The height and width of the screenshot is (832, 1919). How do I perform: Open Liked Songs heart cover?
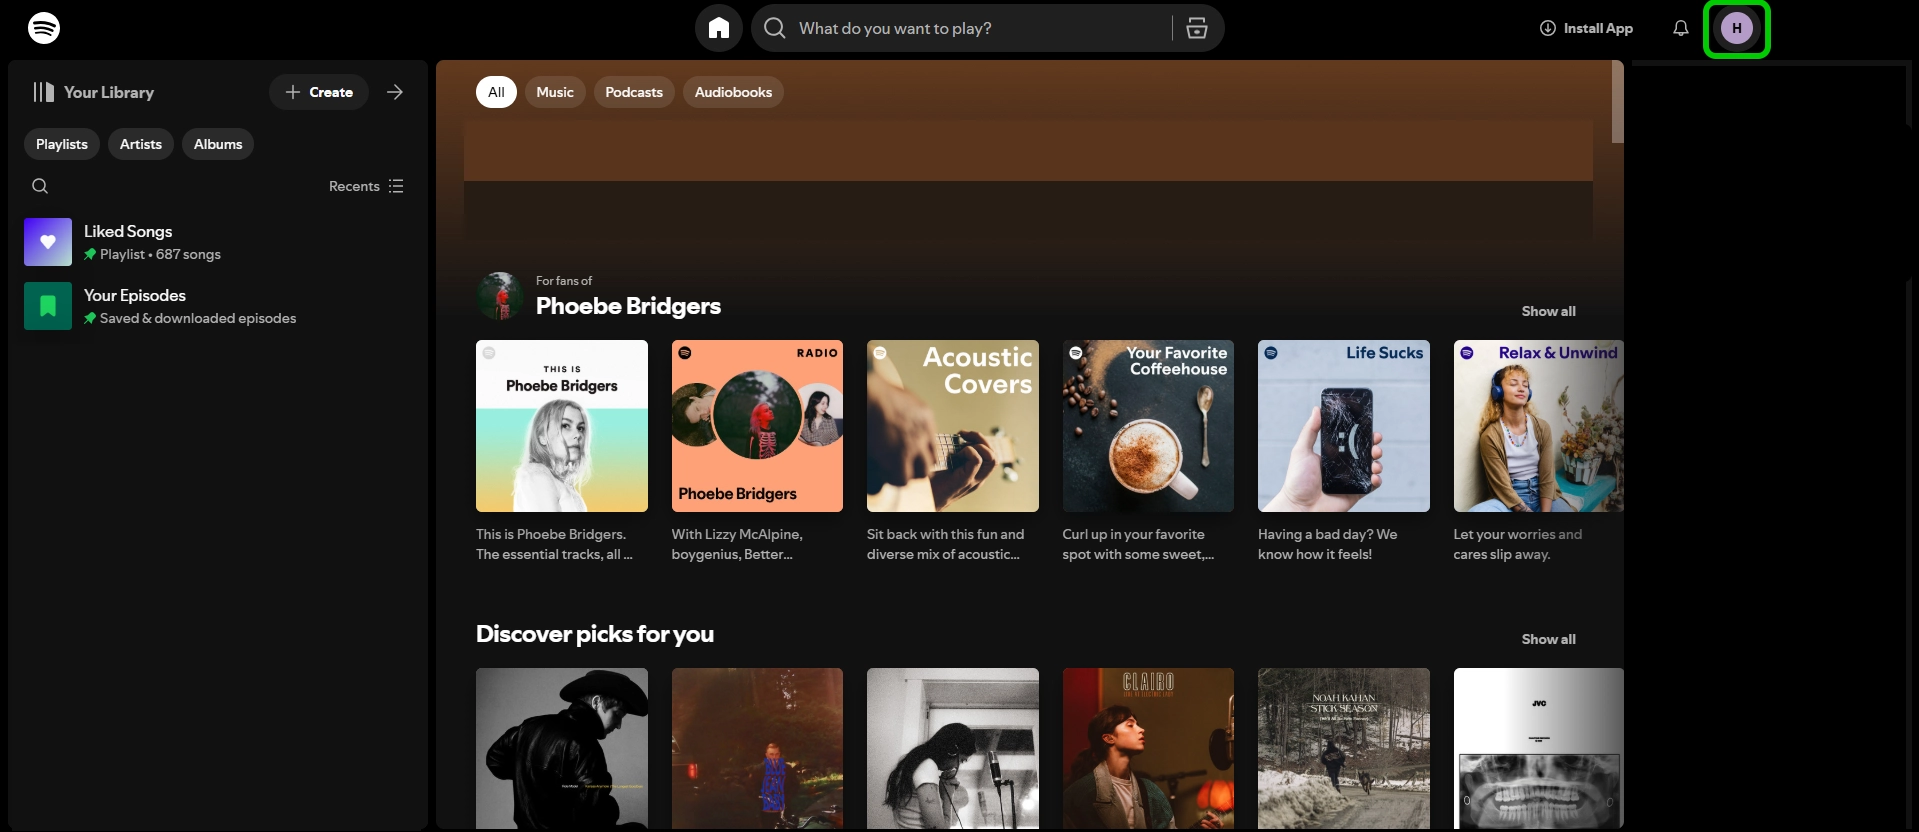click(x=48, y=242)
